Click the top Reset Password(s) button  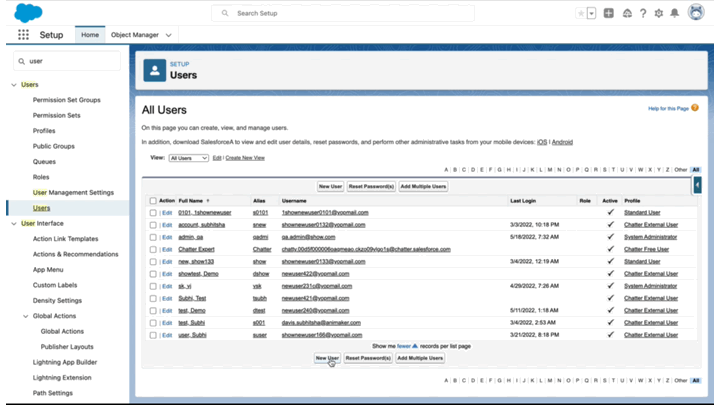(x=371, y=186)
